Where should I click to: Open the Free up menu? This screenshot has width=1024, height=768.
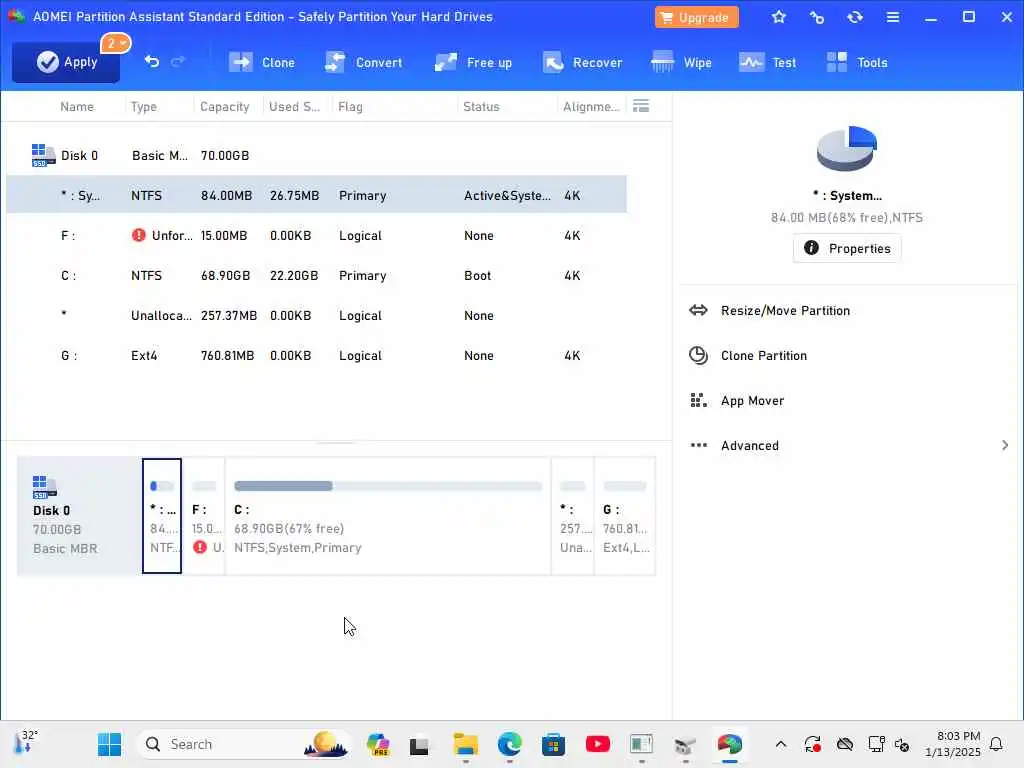[x=473, y=63]
